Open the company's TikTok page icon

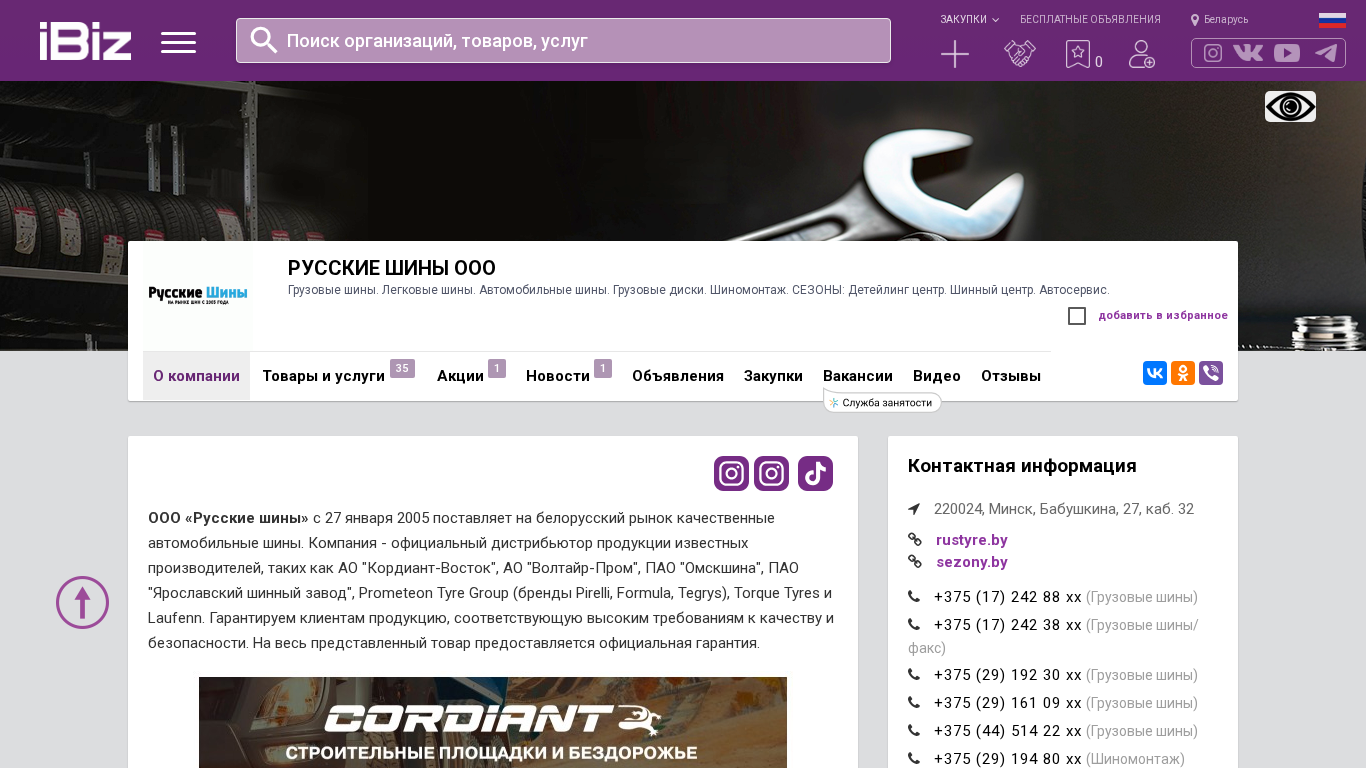(816, 474)
